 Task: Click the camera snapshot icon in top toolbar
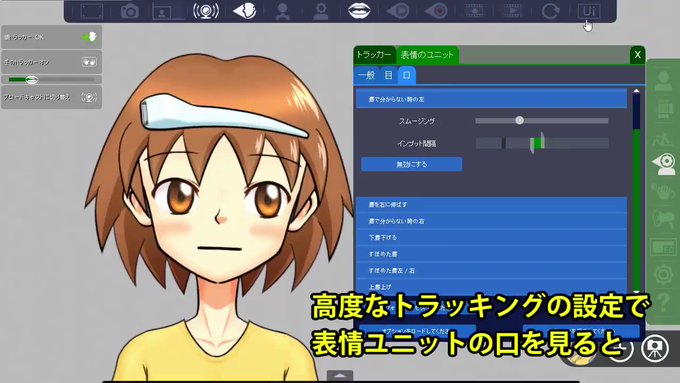(130, 11)
